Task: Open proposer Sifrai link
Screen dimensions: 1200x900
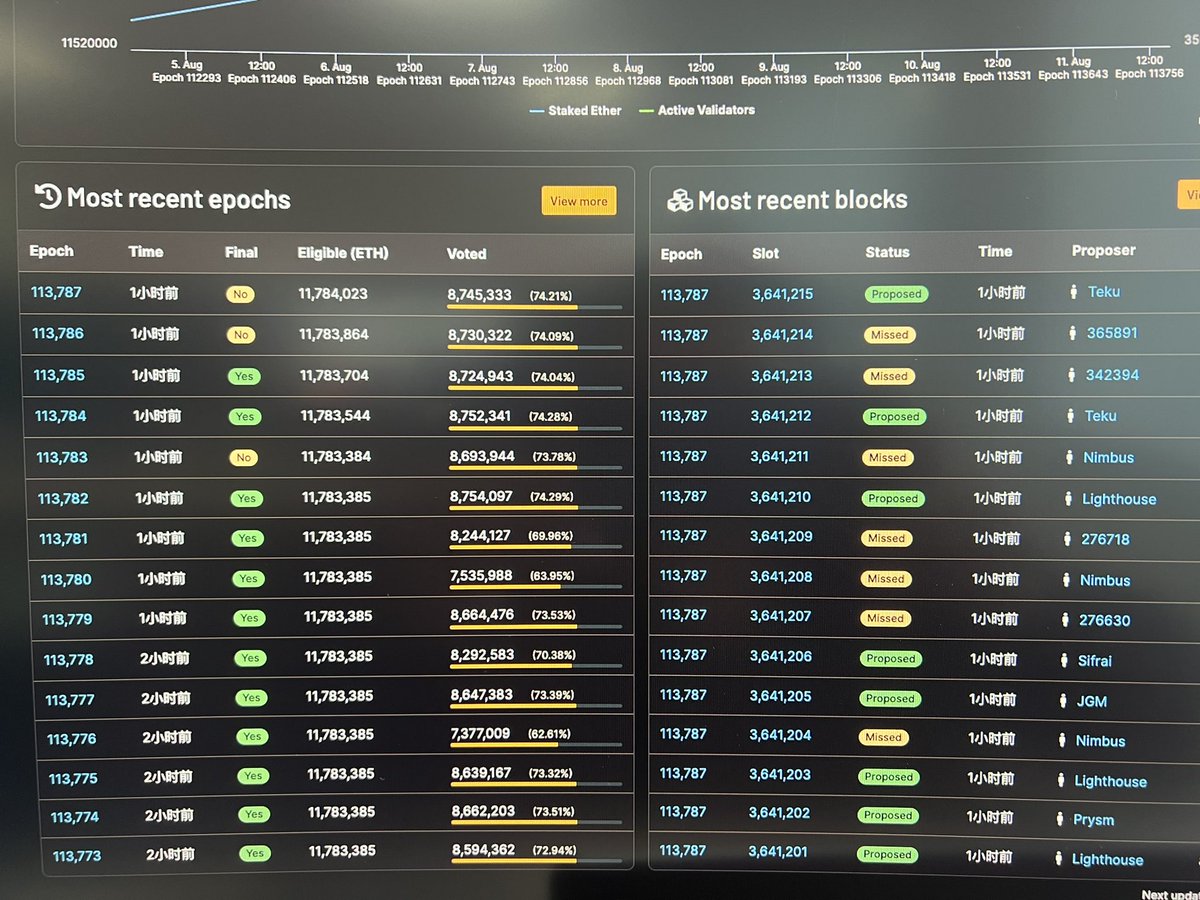Action: (x=1094, y=661)
